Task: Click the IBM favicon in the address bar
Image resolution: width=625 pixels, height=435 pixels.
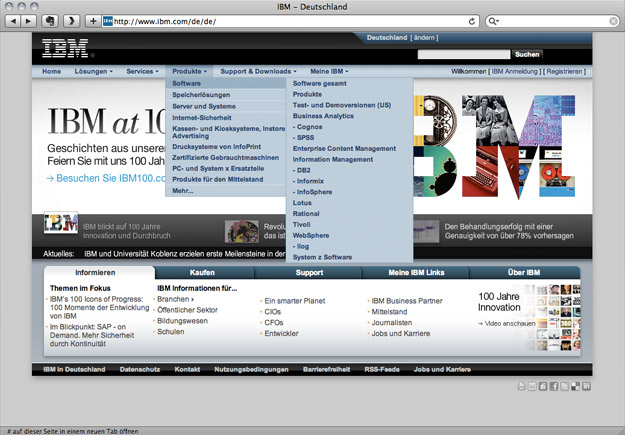Action: 108,21
